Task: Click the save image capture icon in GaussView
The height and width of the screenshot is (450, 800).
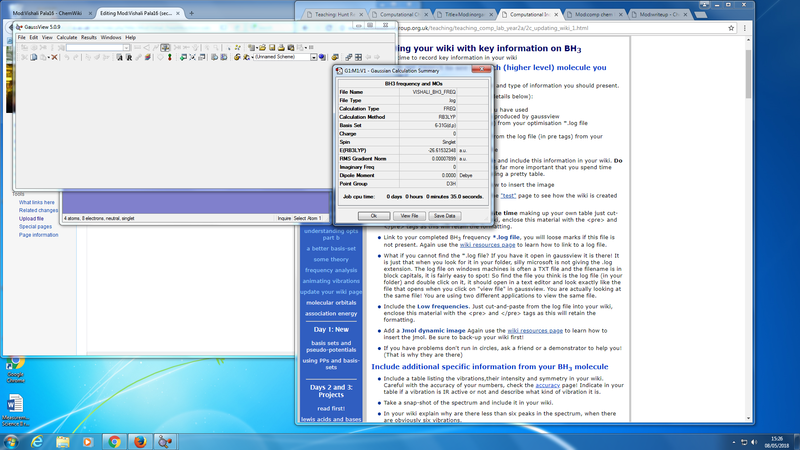Action: pyautogui.click(x=291, y=47)
